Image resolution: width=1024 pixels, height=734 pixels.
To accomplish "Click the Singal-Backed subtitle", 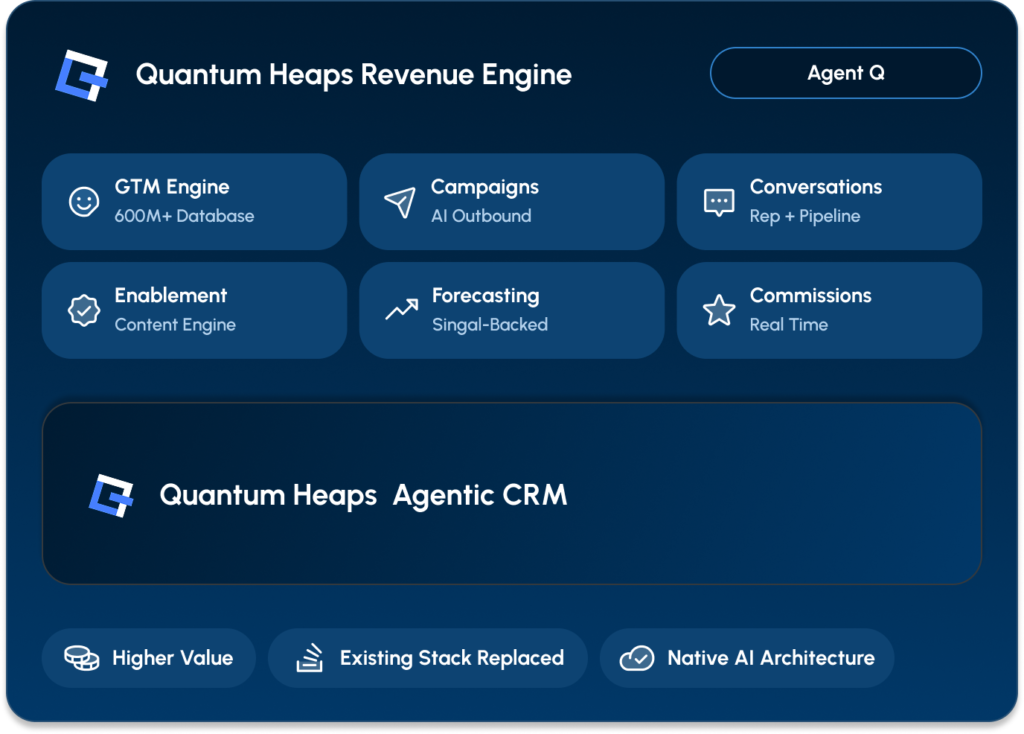I will (490, 325).
